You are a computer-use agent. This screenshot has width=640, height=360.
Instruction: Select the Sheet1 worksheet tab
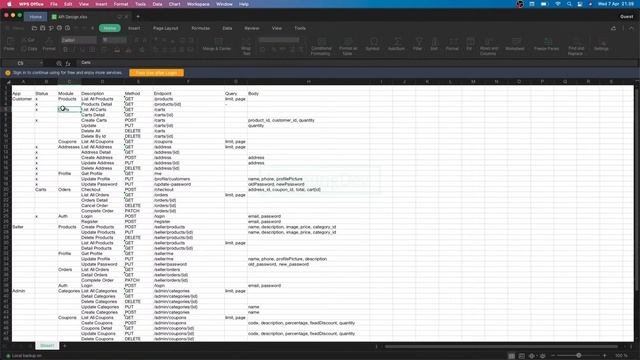click(x=47, y=346)
